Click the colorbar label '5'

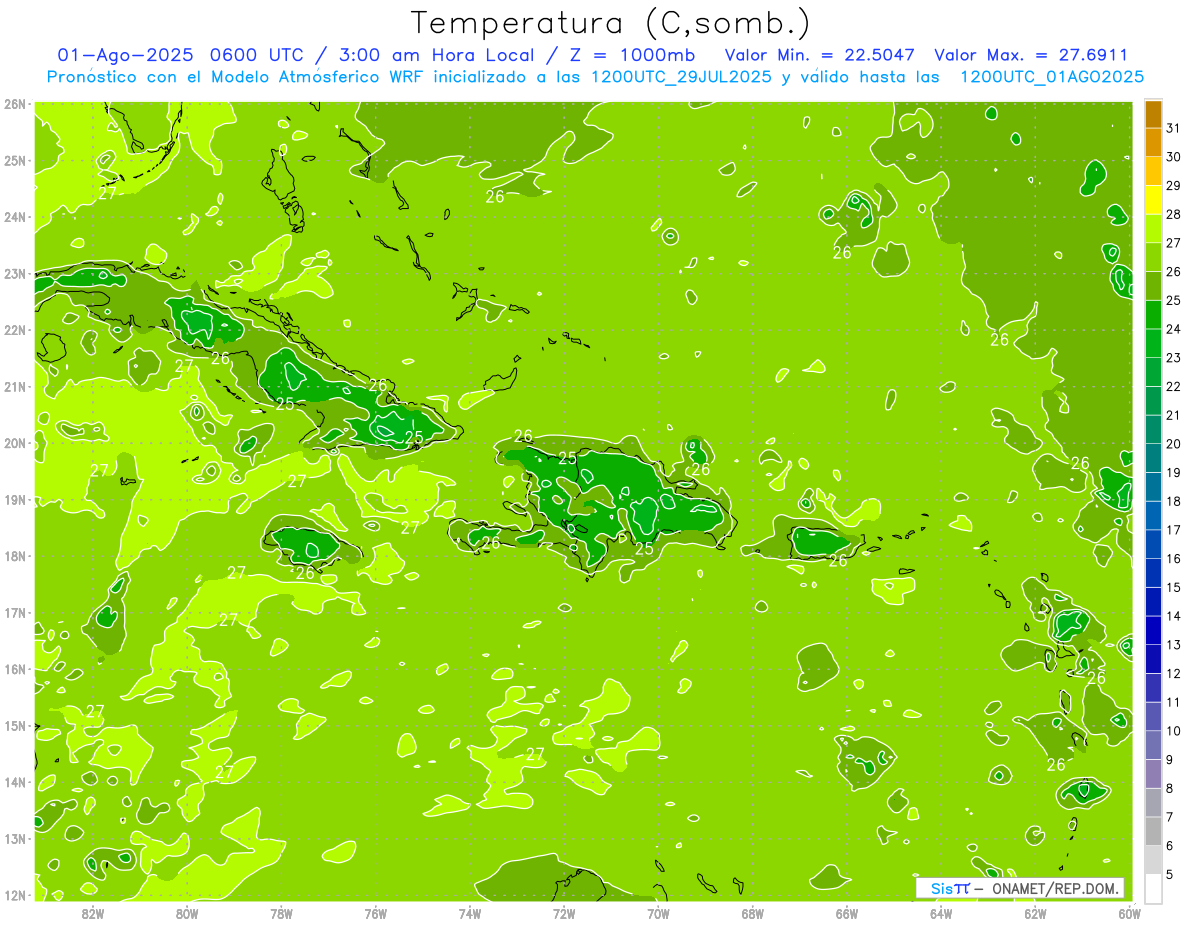(x=1170, y=874)
